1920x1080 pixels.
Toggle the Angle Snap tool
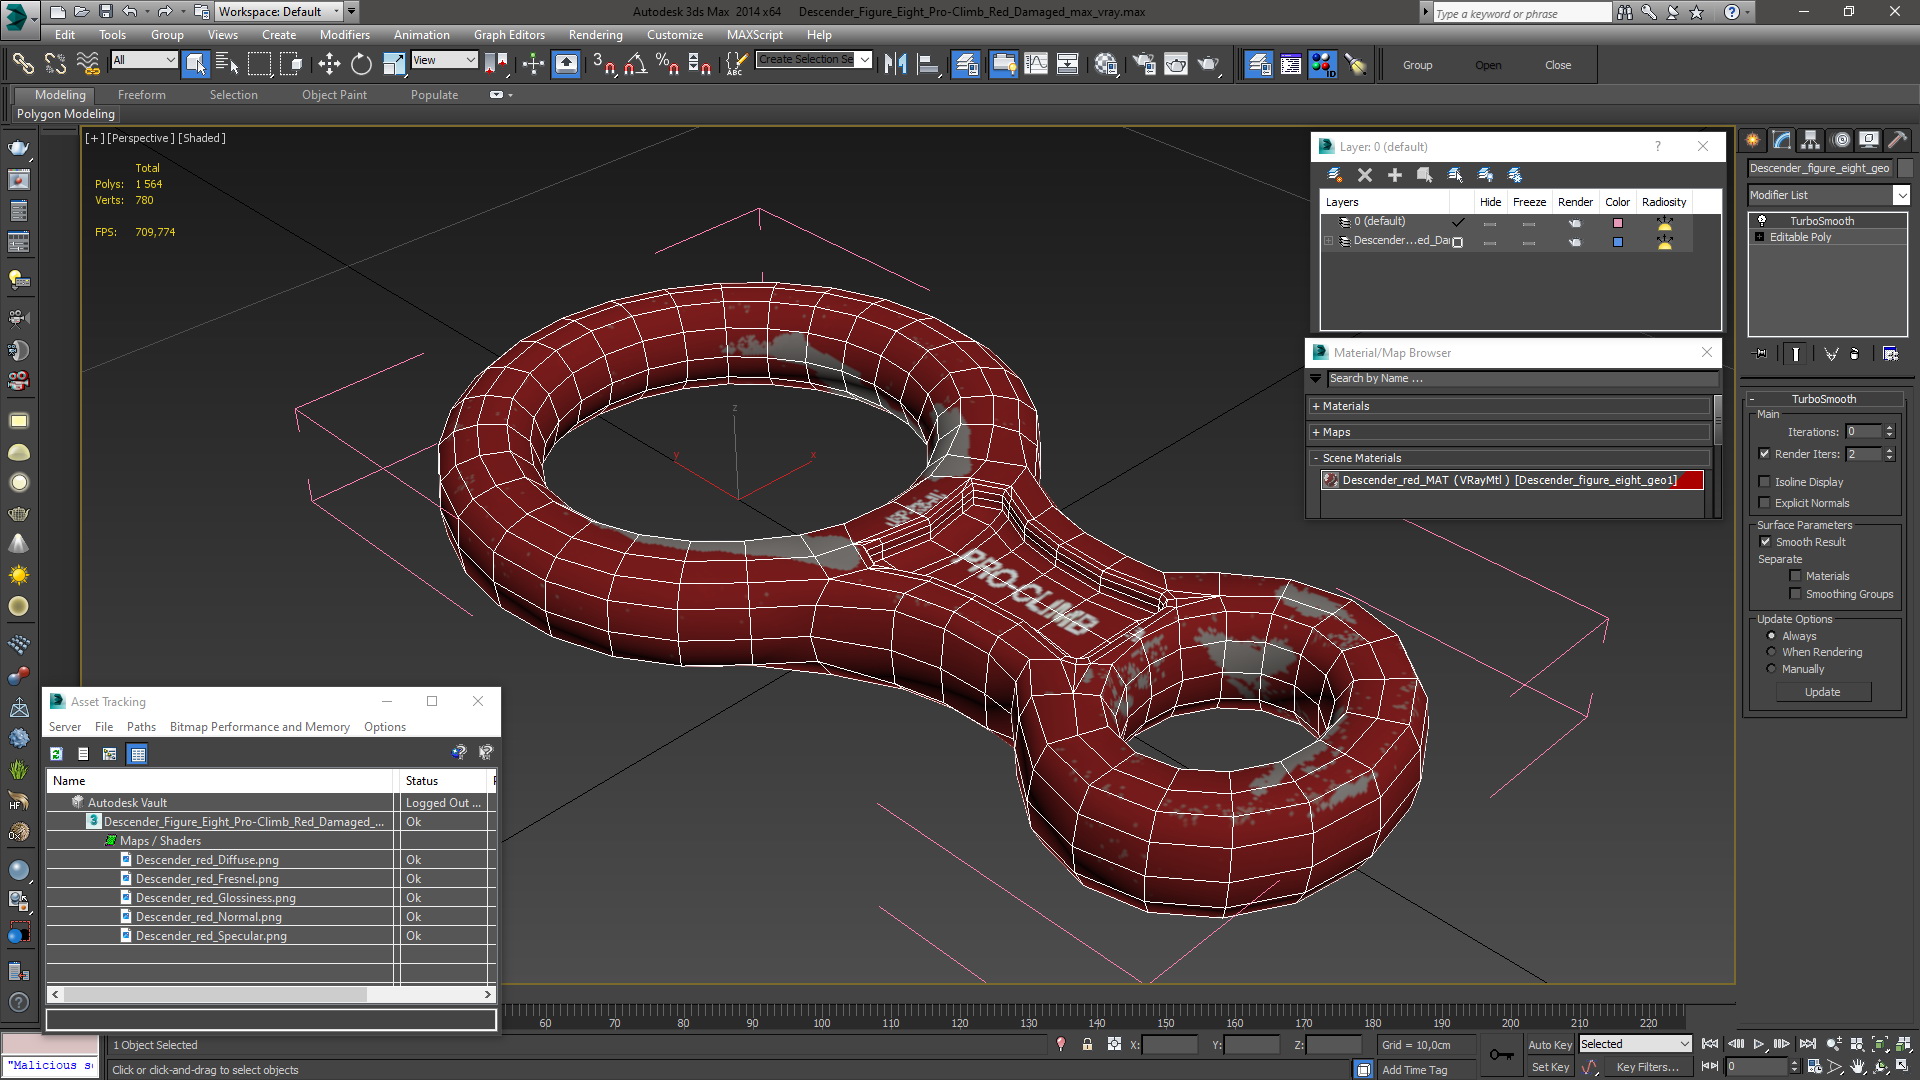(635, 64)
